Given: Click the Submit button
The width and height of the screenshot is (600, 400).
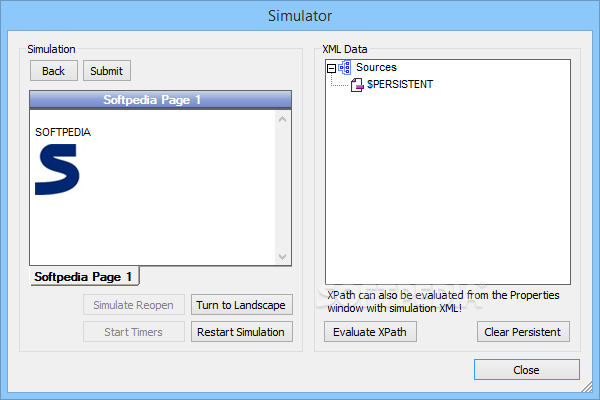Looking at the screenshot, I should pos(107,71).
